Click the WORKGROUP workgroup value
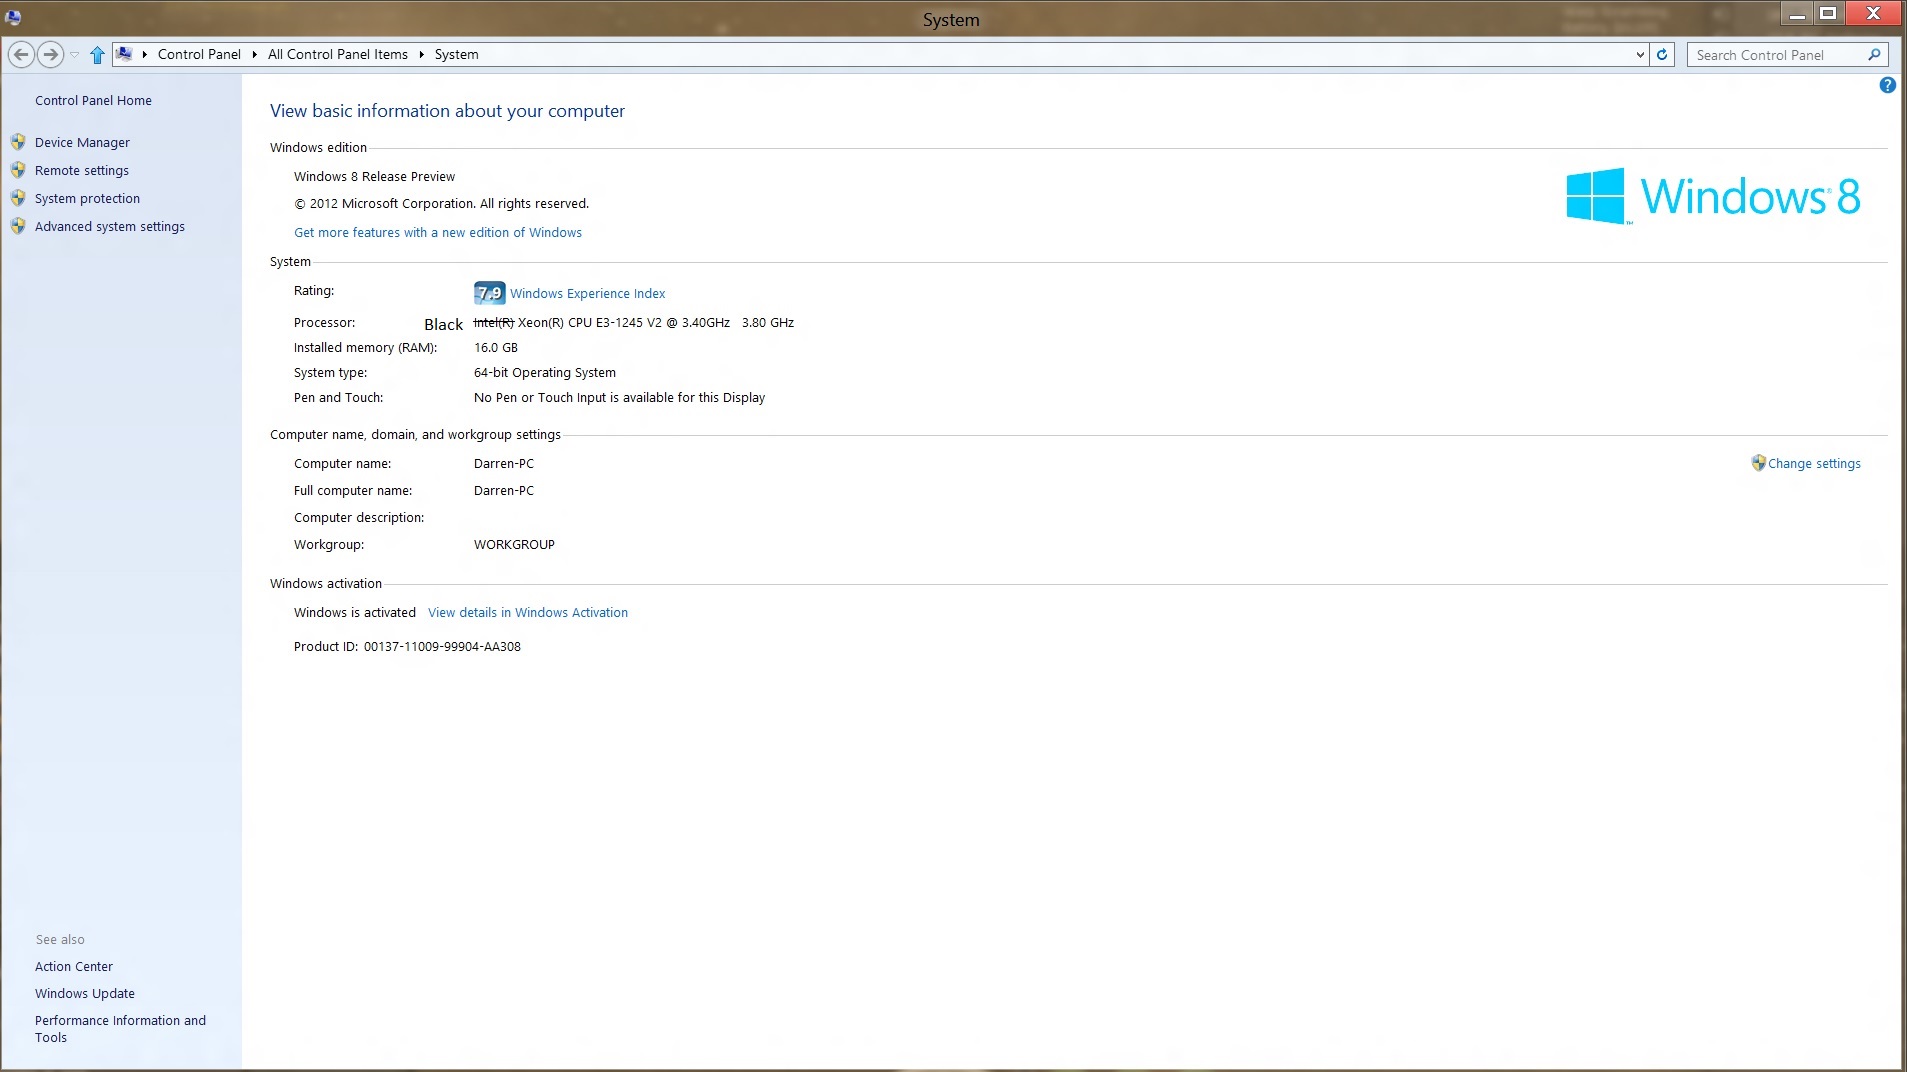This screenshot has height=1072, width=1907. (x=514, y=545)
